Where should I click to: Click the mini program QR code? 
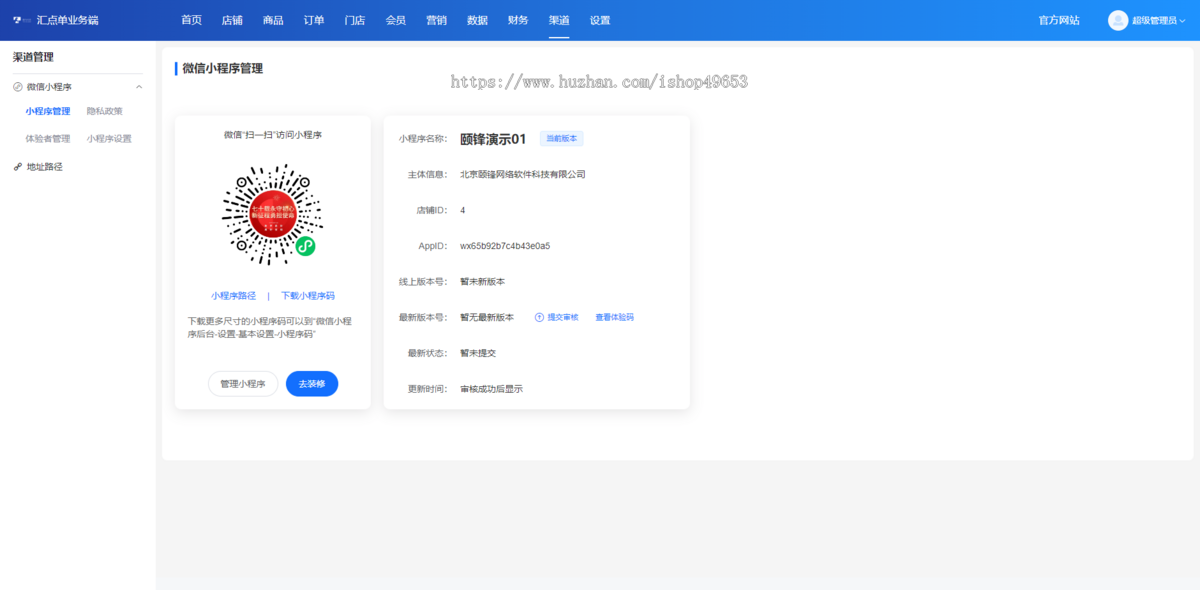[x=272, y=214]
